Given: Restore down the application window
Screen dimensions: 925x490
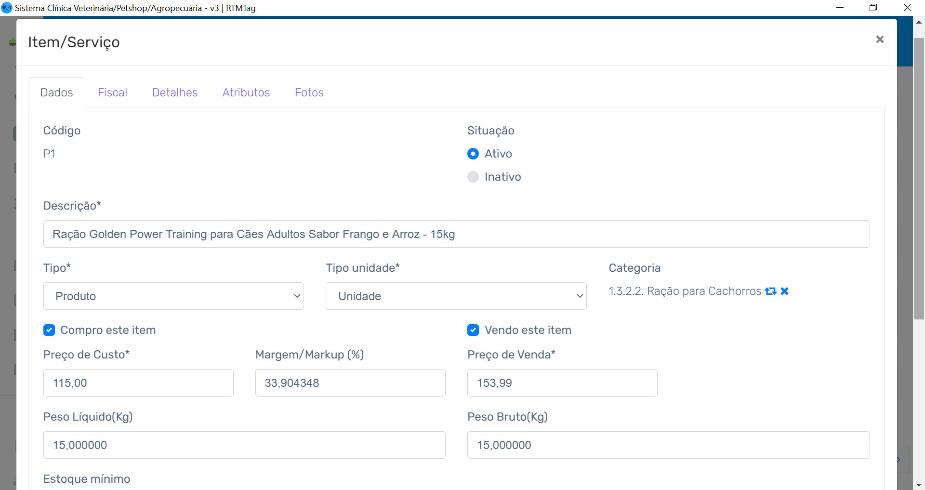Looking at the screenshot, I should point(873,7).
